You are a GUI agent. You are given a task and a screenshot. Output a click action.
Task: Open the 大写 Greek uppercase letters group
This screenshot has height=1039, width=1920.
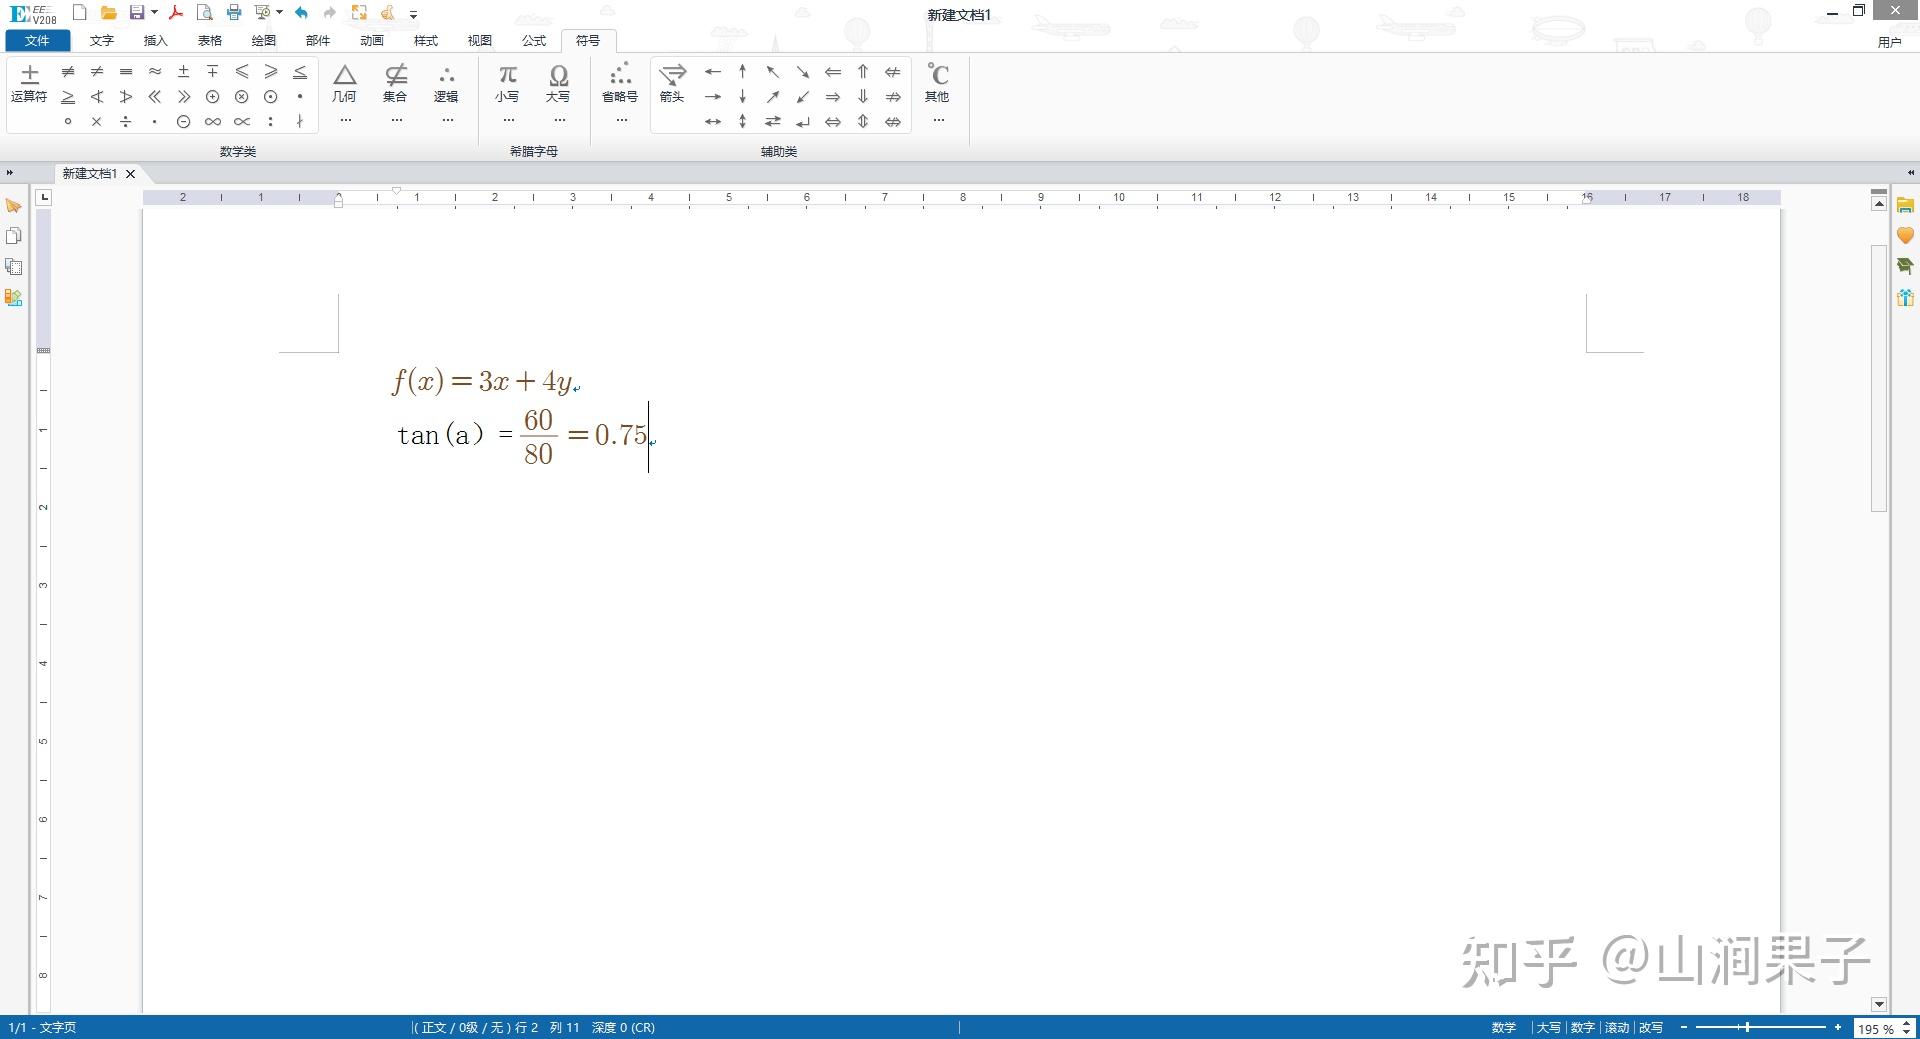[558, 83]
